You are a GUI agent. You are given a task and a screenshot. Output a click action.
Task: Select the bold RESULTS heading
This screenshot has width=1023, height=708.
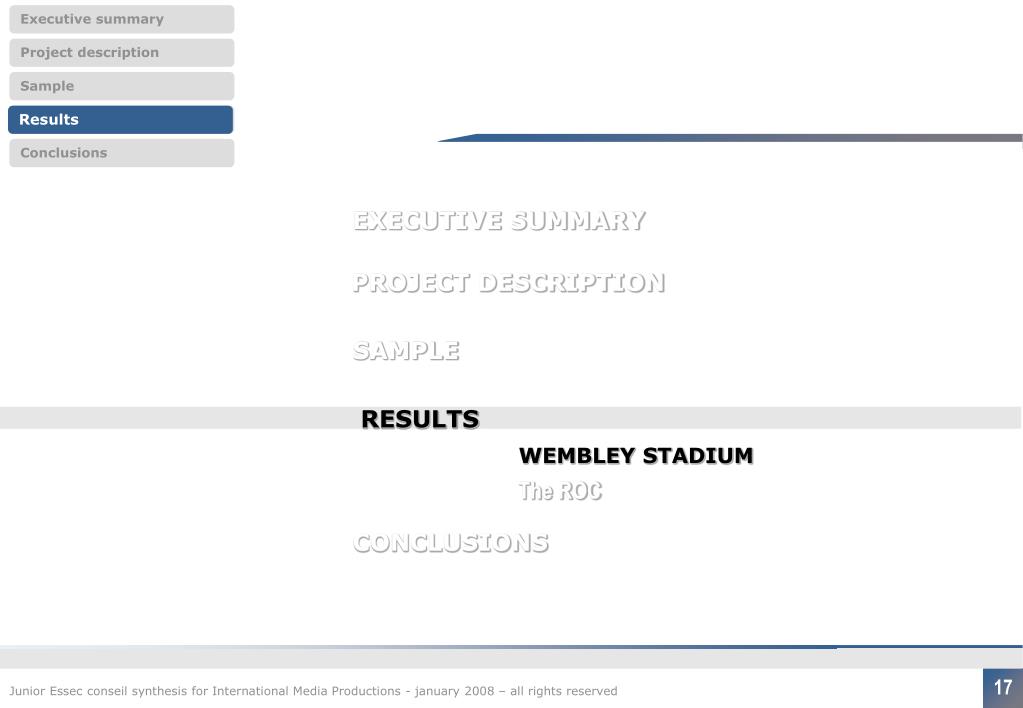[420, 419]
